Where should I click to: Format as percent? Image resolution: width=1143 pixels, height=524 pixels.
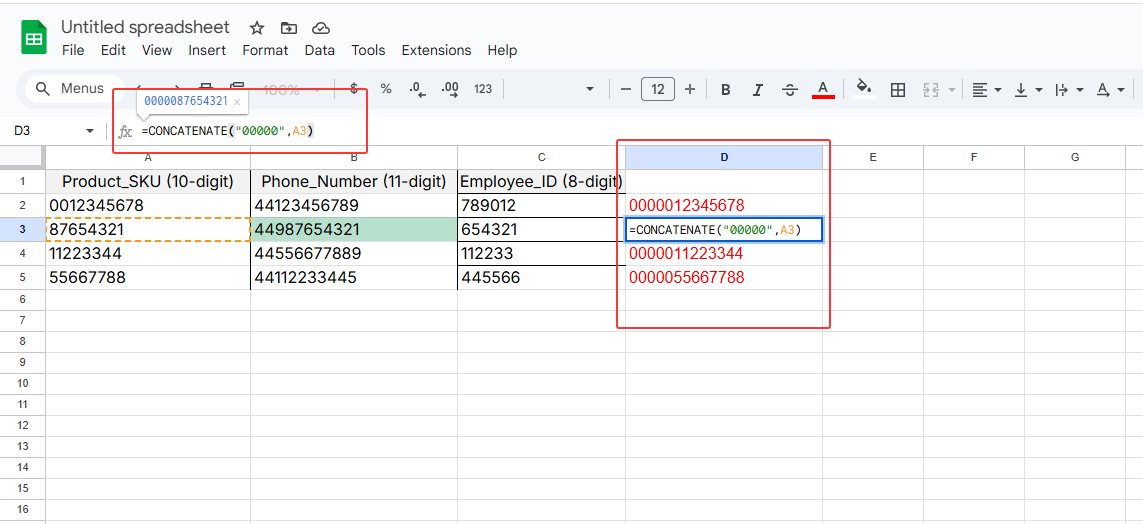pos(386,89)
